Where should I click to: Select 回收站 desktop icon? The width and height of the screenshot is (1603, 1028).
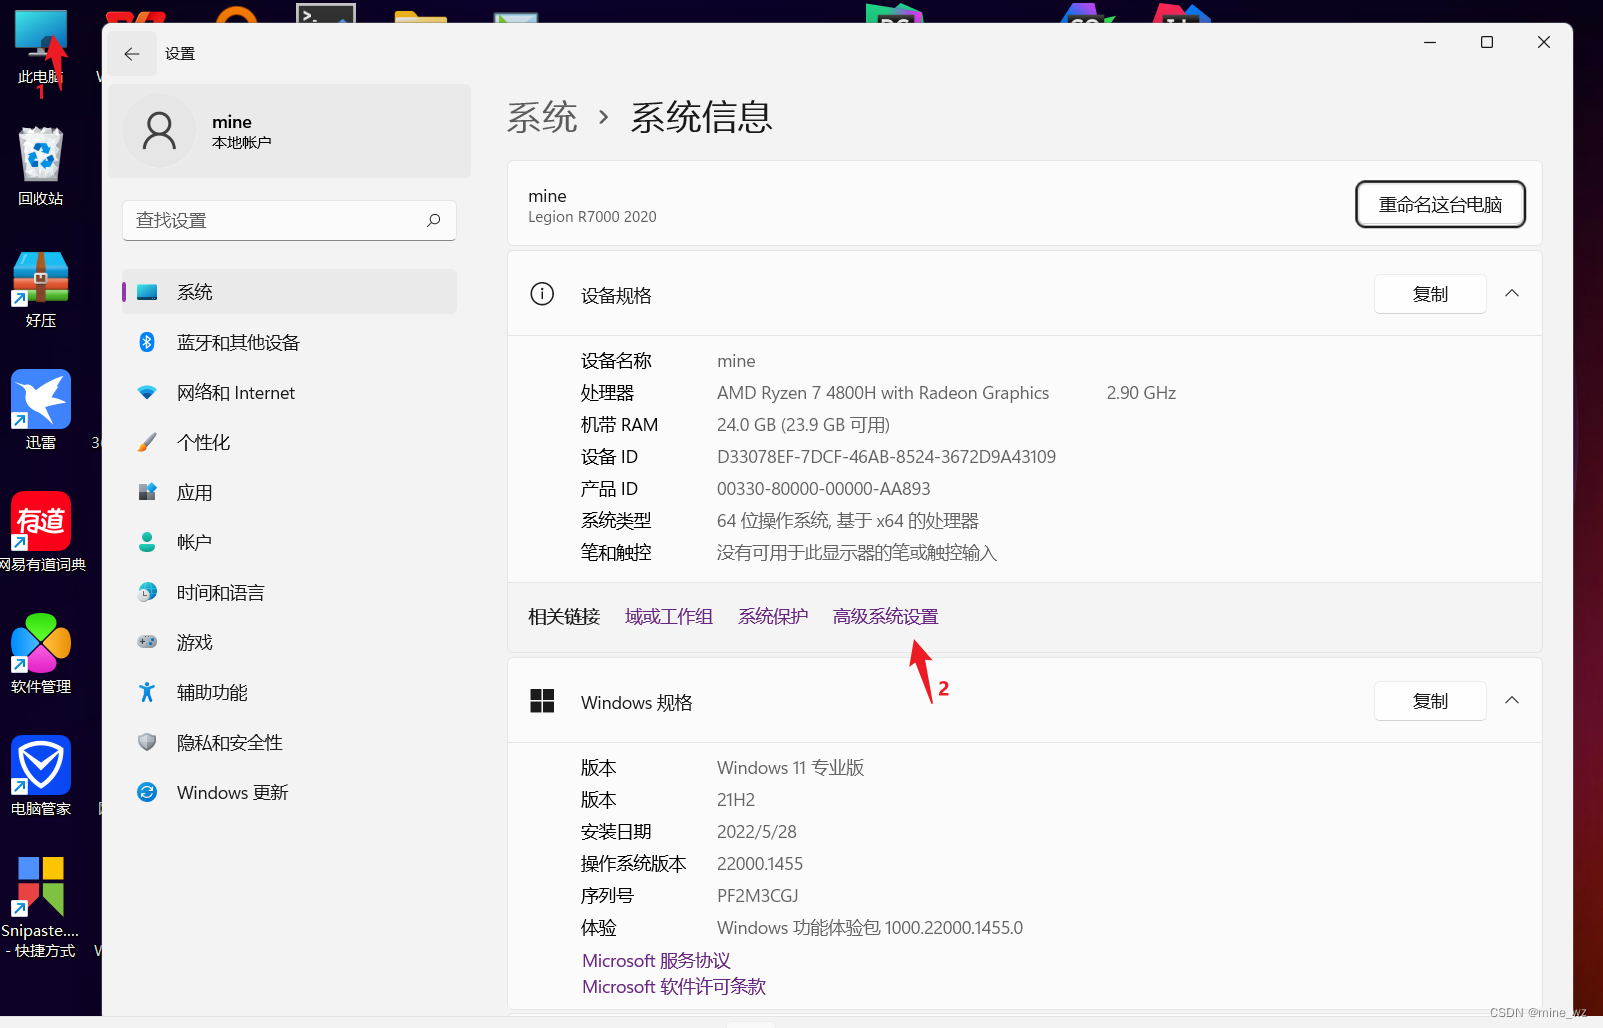(x=41, y=167)
